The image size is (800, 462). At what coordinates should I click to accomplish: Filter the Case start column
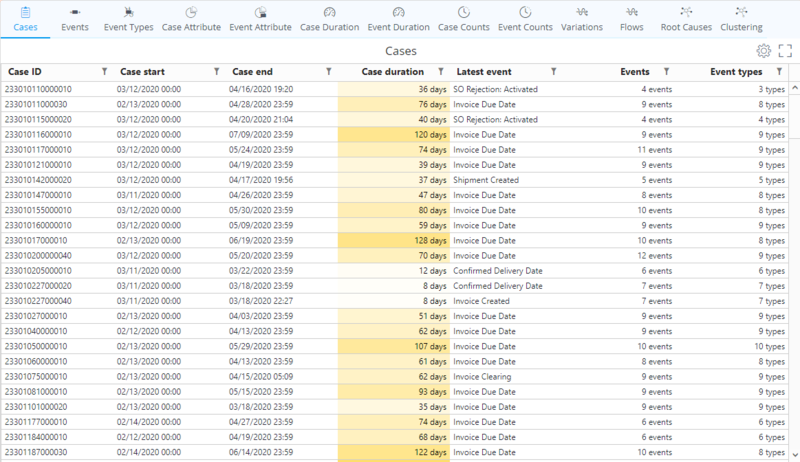(x=216, y=72)
